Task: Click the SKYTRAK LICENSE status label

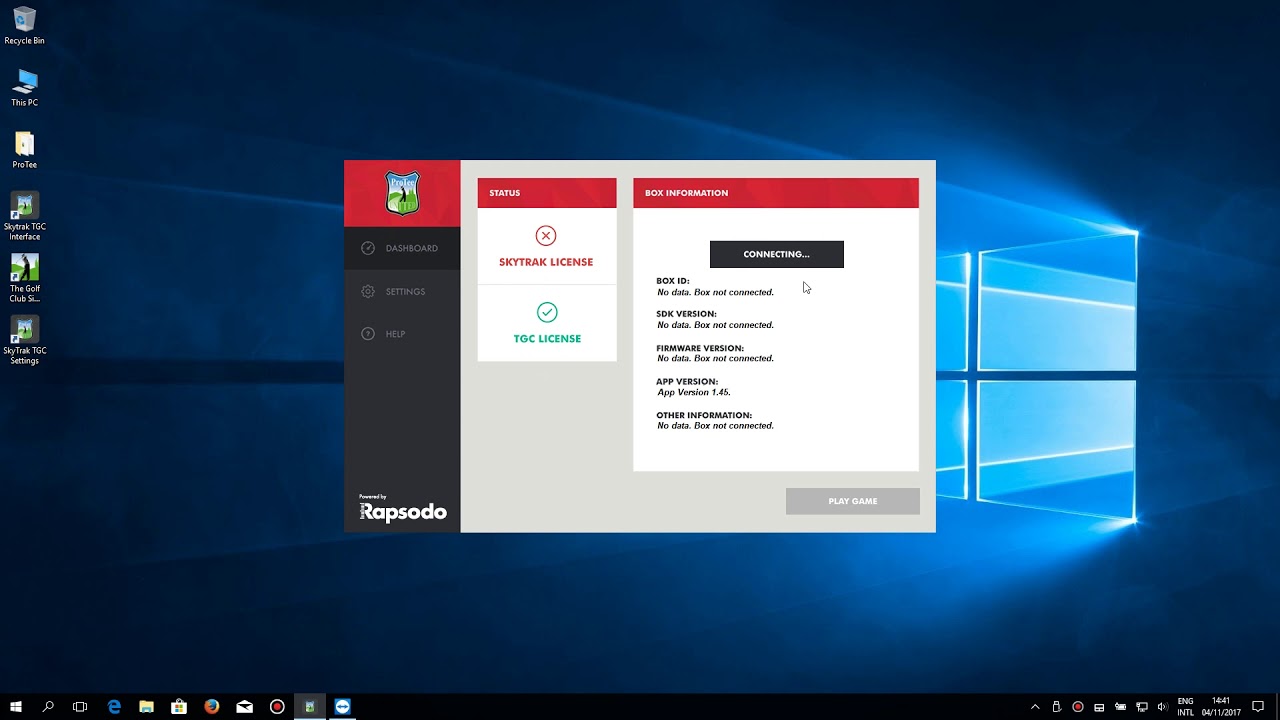Action: 546,262
